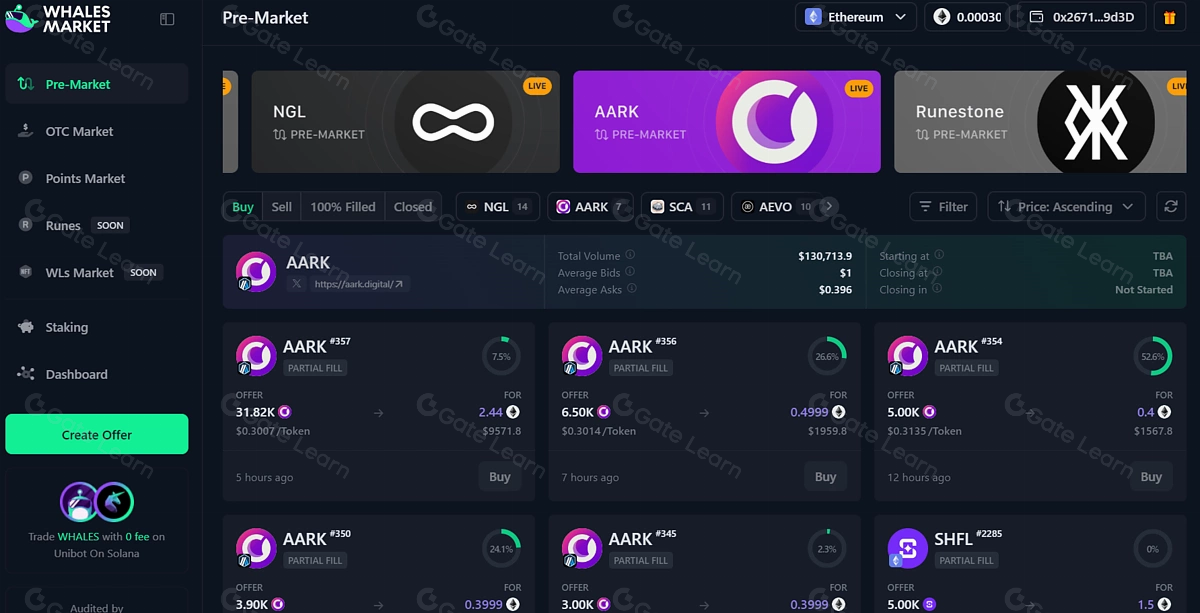Click the Staking sidebar icon
Image resolution: width=1200 pixels, height=613 pixels.
26,327
